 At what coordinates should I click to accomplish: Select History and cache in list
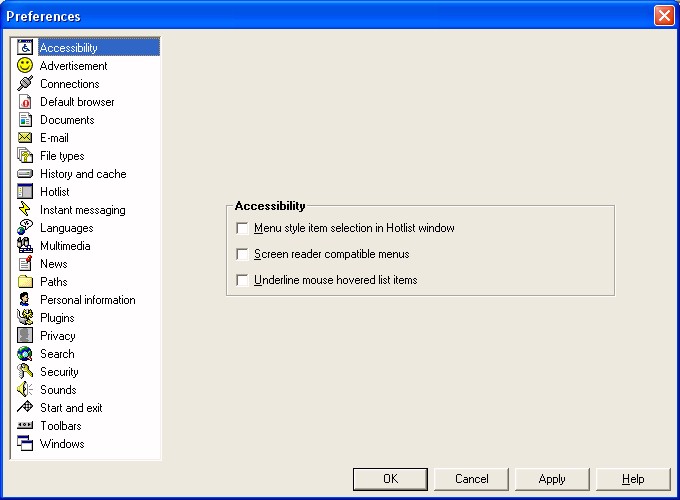click(x=83, y=174)
